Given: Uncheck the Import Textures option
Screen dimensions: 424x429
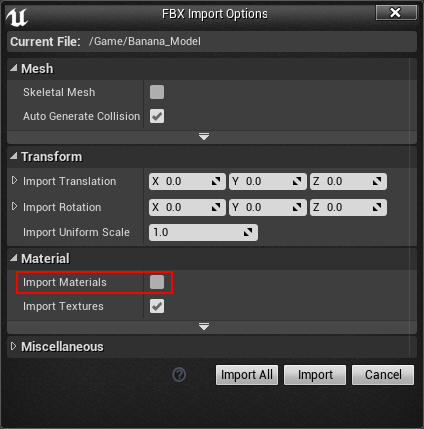Looking at the screenshot, I should (157, 306).
